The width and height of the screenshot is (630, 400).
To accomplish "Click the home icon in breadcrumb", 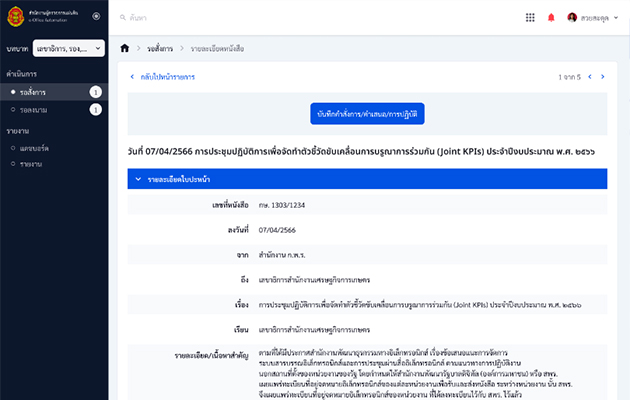I will click(125, 47).
